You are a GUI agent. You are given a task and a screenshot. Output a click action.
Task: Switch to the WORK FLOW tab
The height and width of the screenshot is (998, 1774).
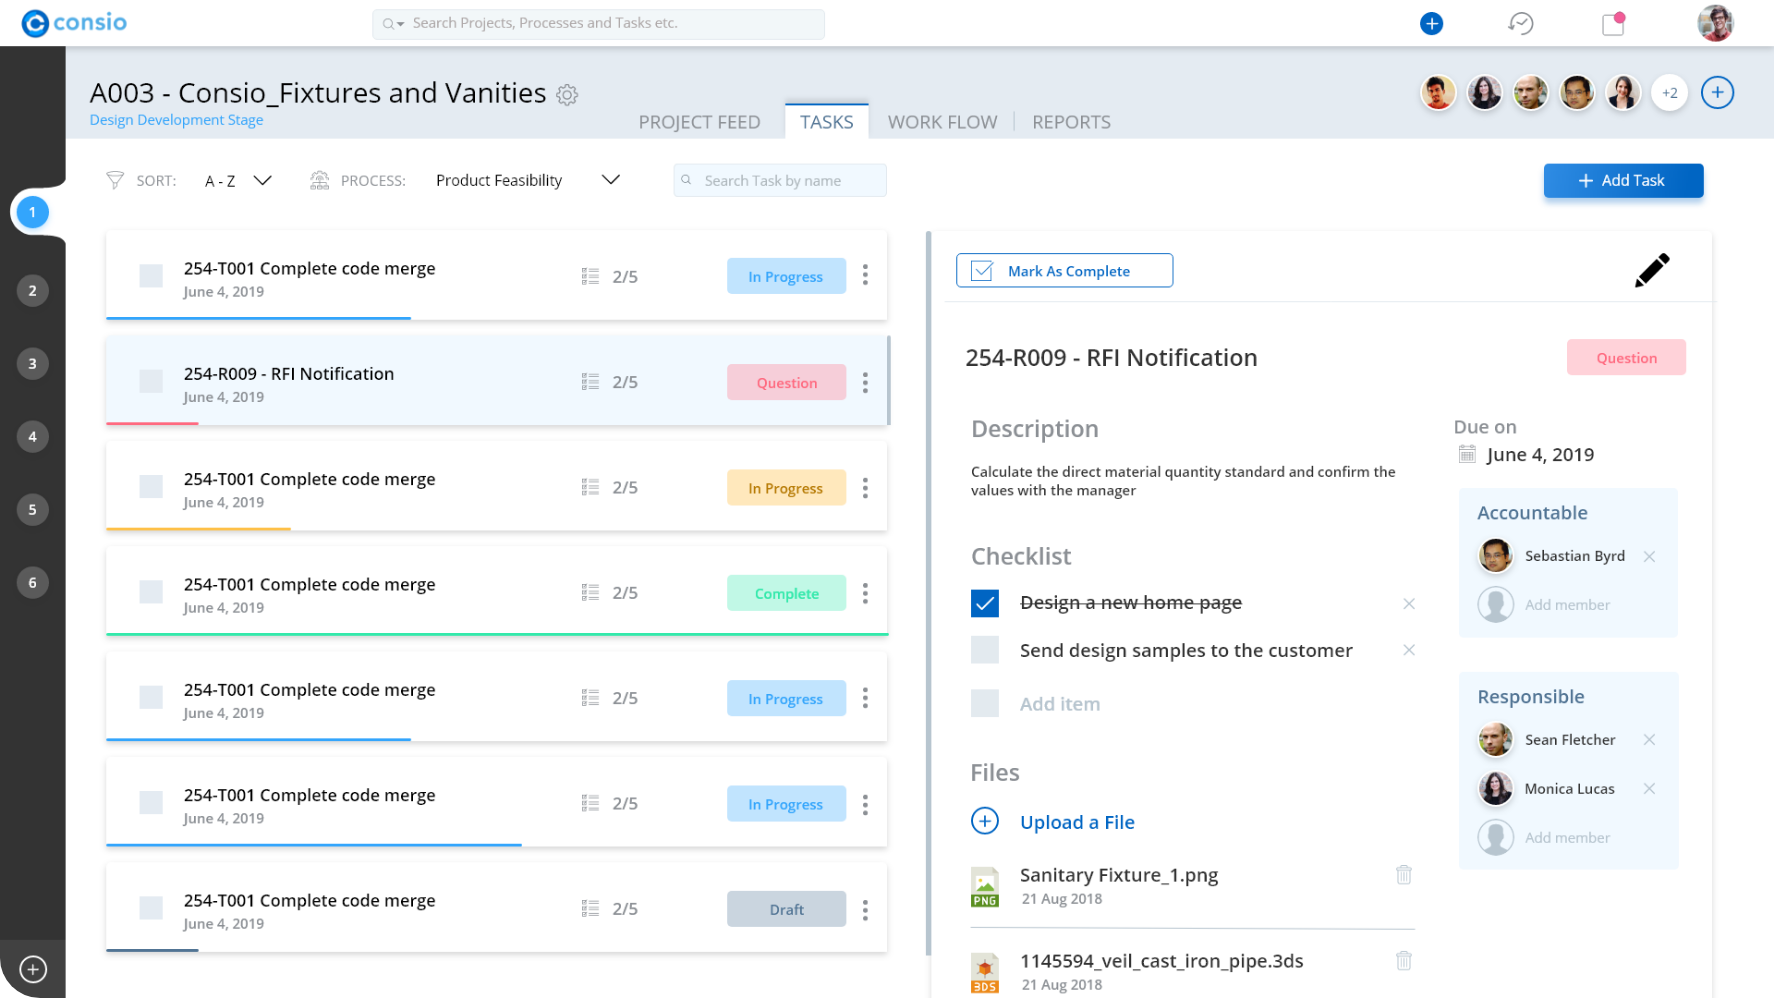tap(942, 122)
